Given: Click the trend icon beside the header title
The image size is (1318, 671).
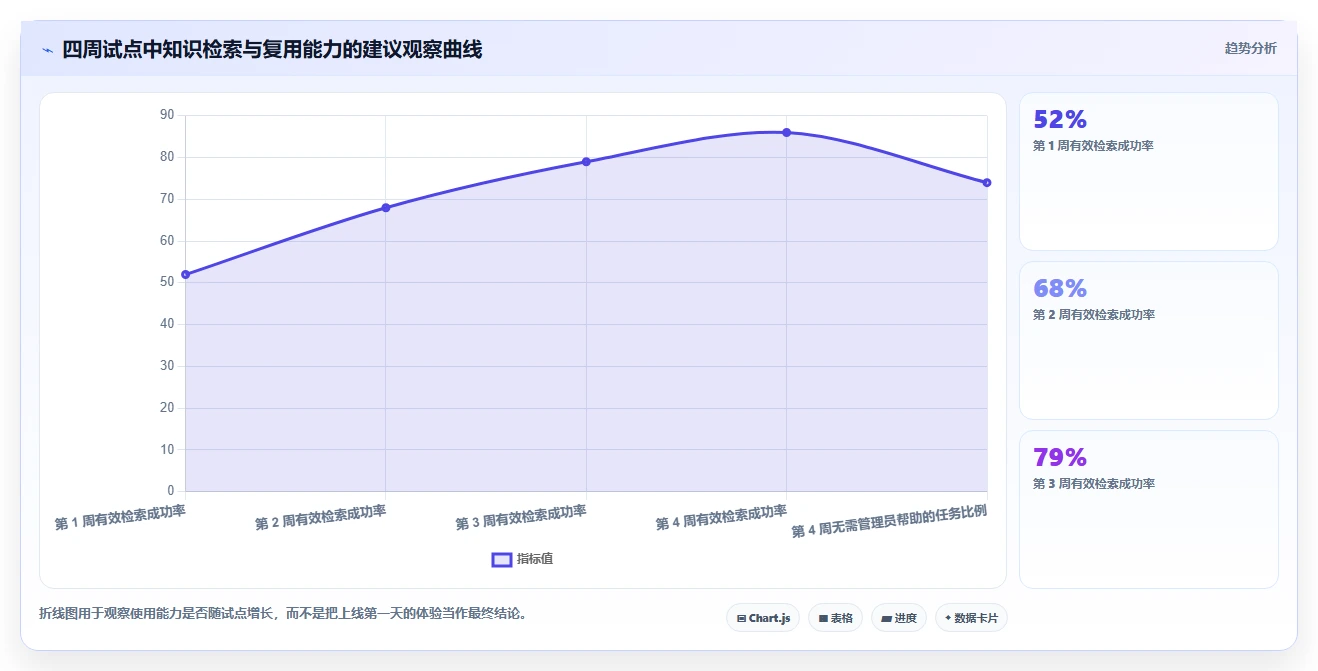Looking at the screenshot, I should [x=47, y=49].
